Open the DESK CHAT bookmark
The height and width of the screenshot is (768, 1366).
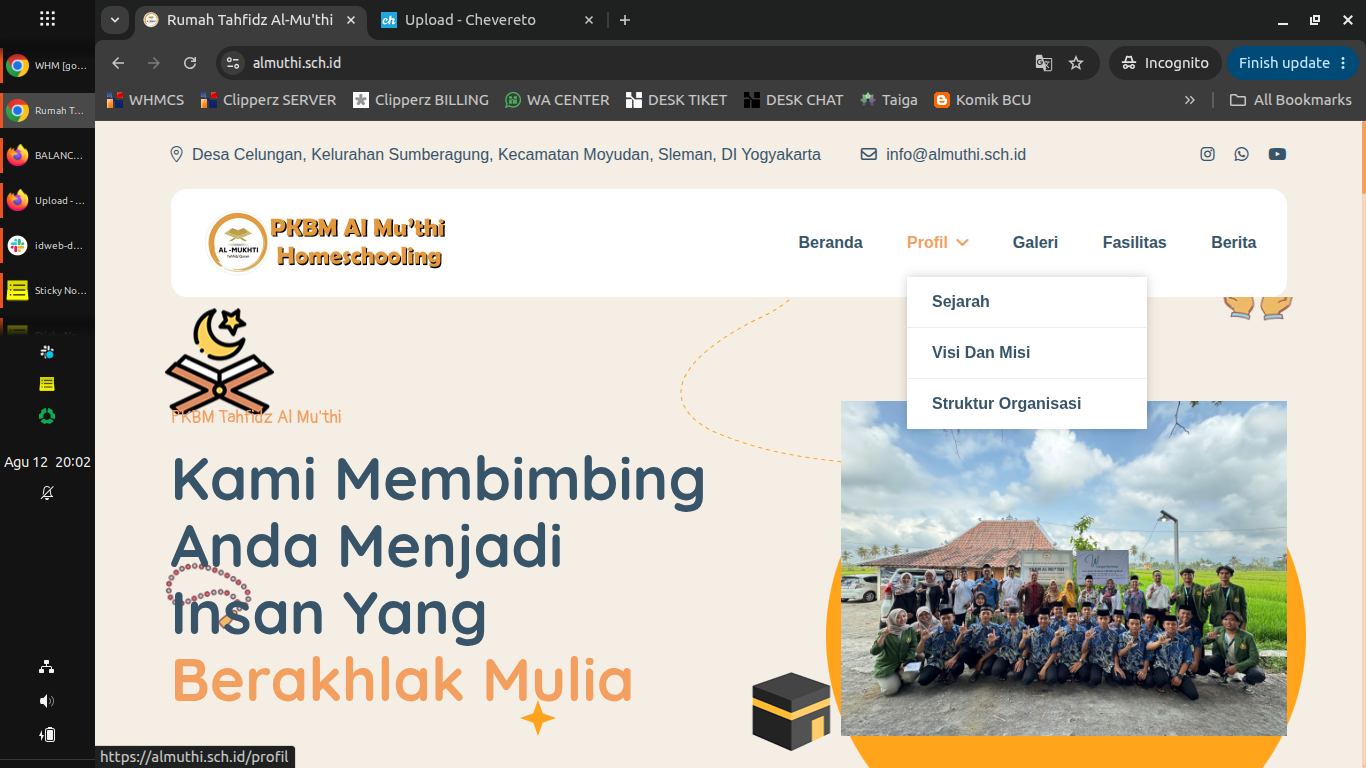point(794,100)
